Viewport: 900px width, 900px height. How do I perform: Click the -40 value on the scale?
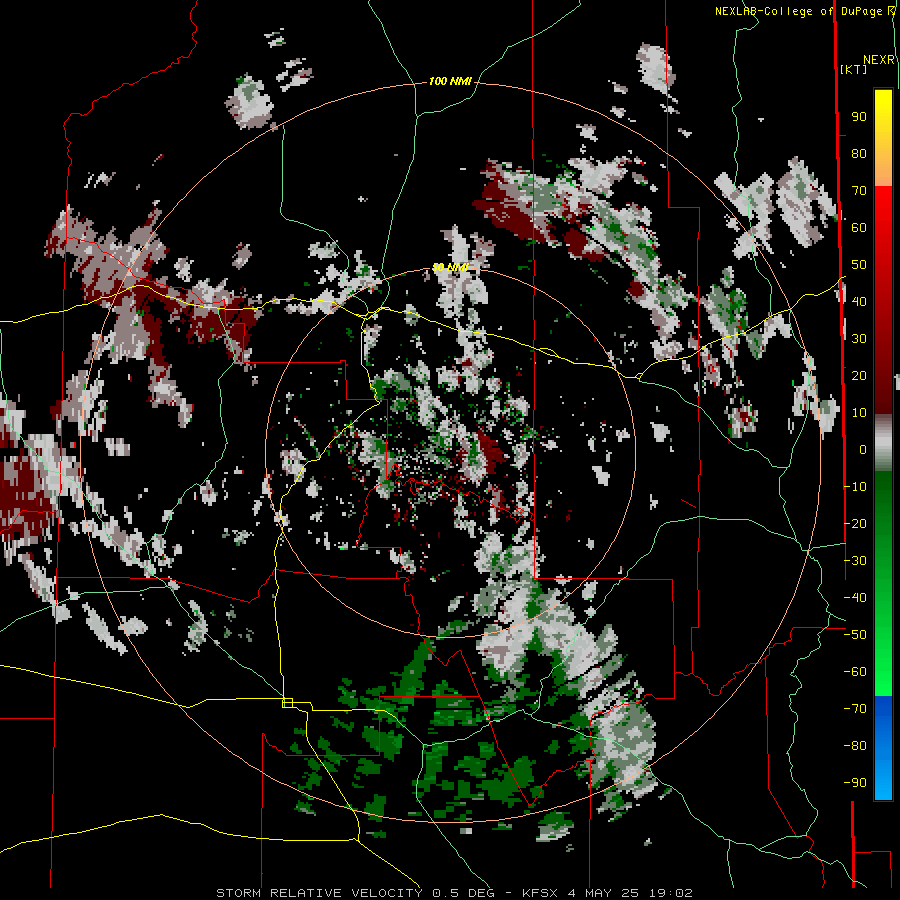(855, 598)
